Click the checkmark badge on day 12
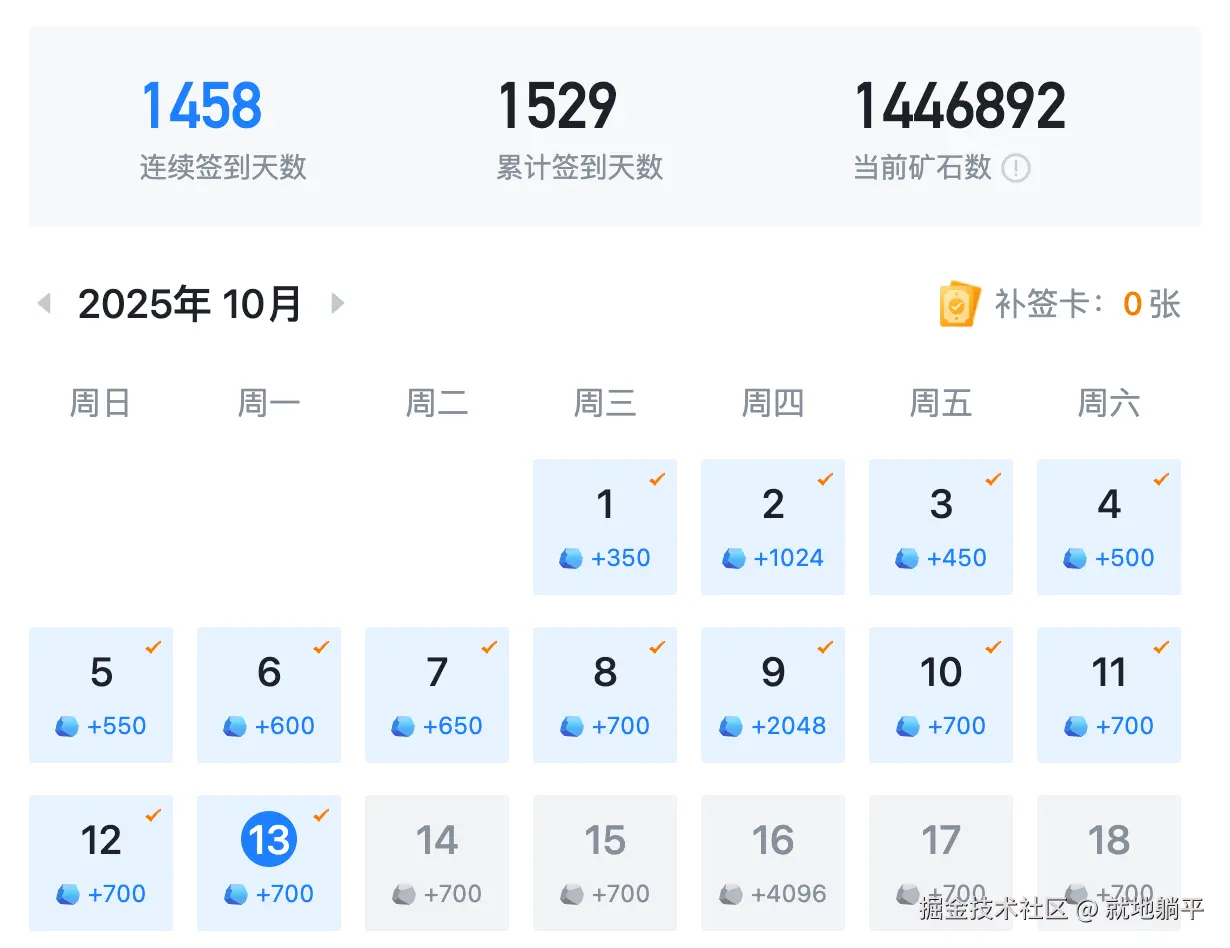The height and width of the screenshot is (948, 1230). click(152, 816)
